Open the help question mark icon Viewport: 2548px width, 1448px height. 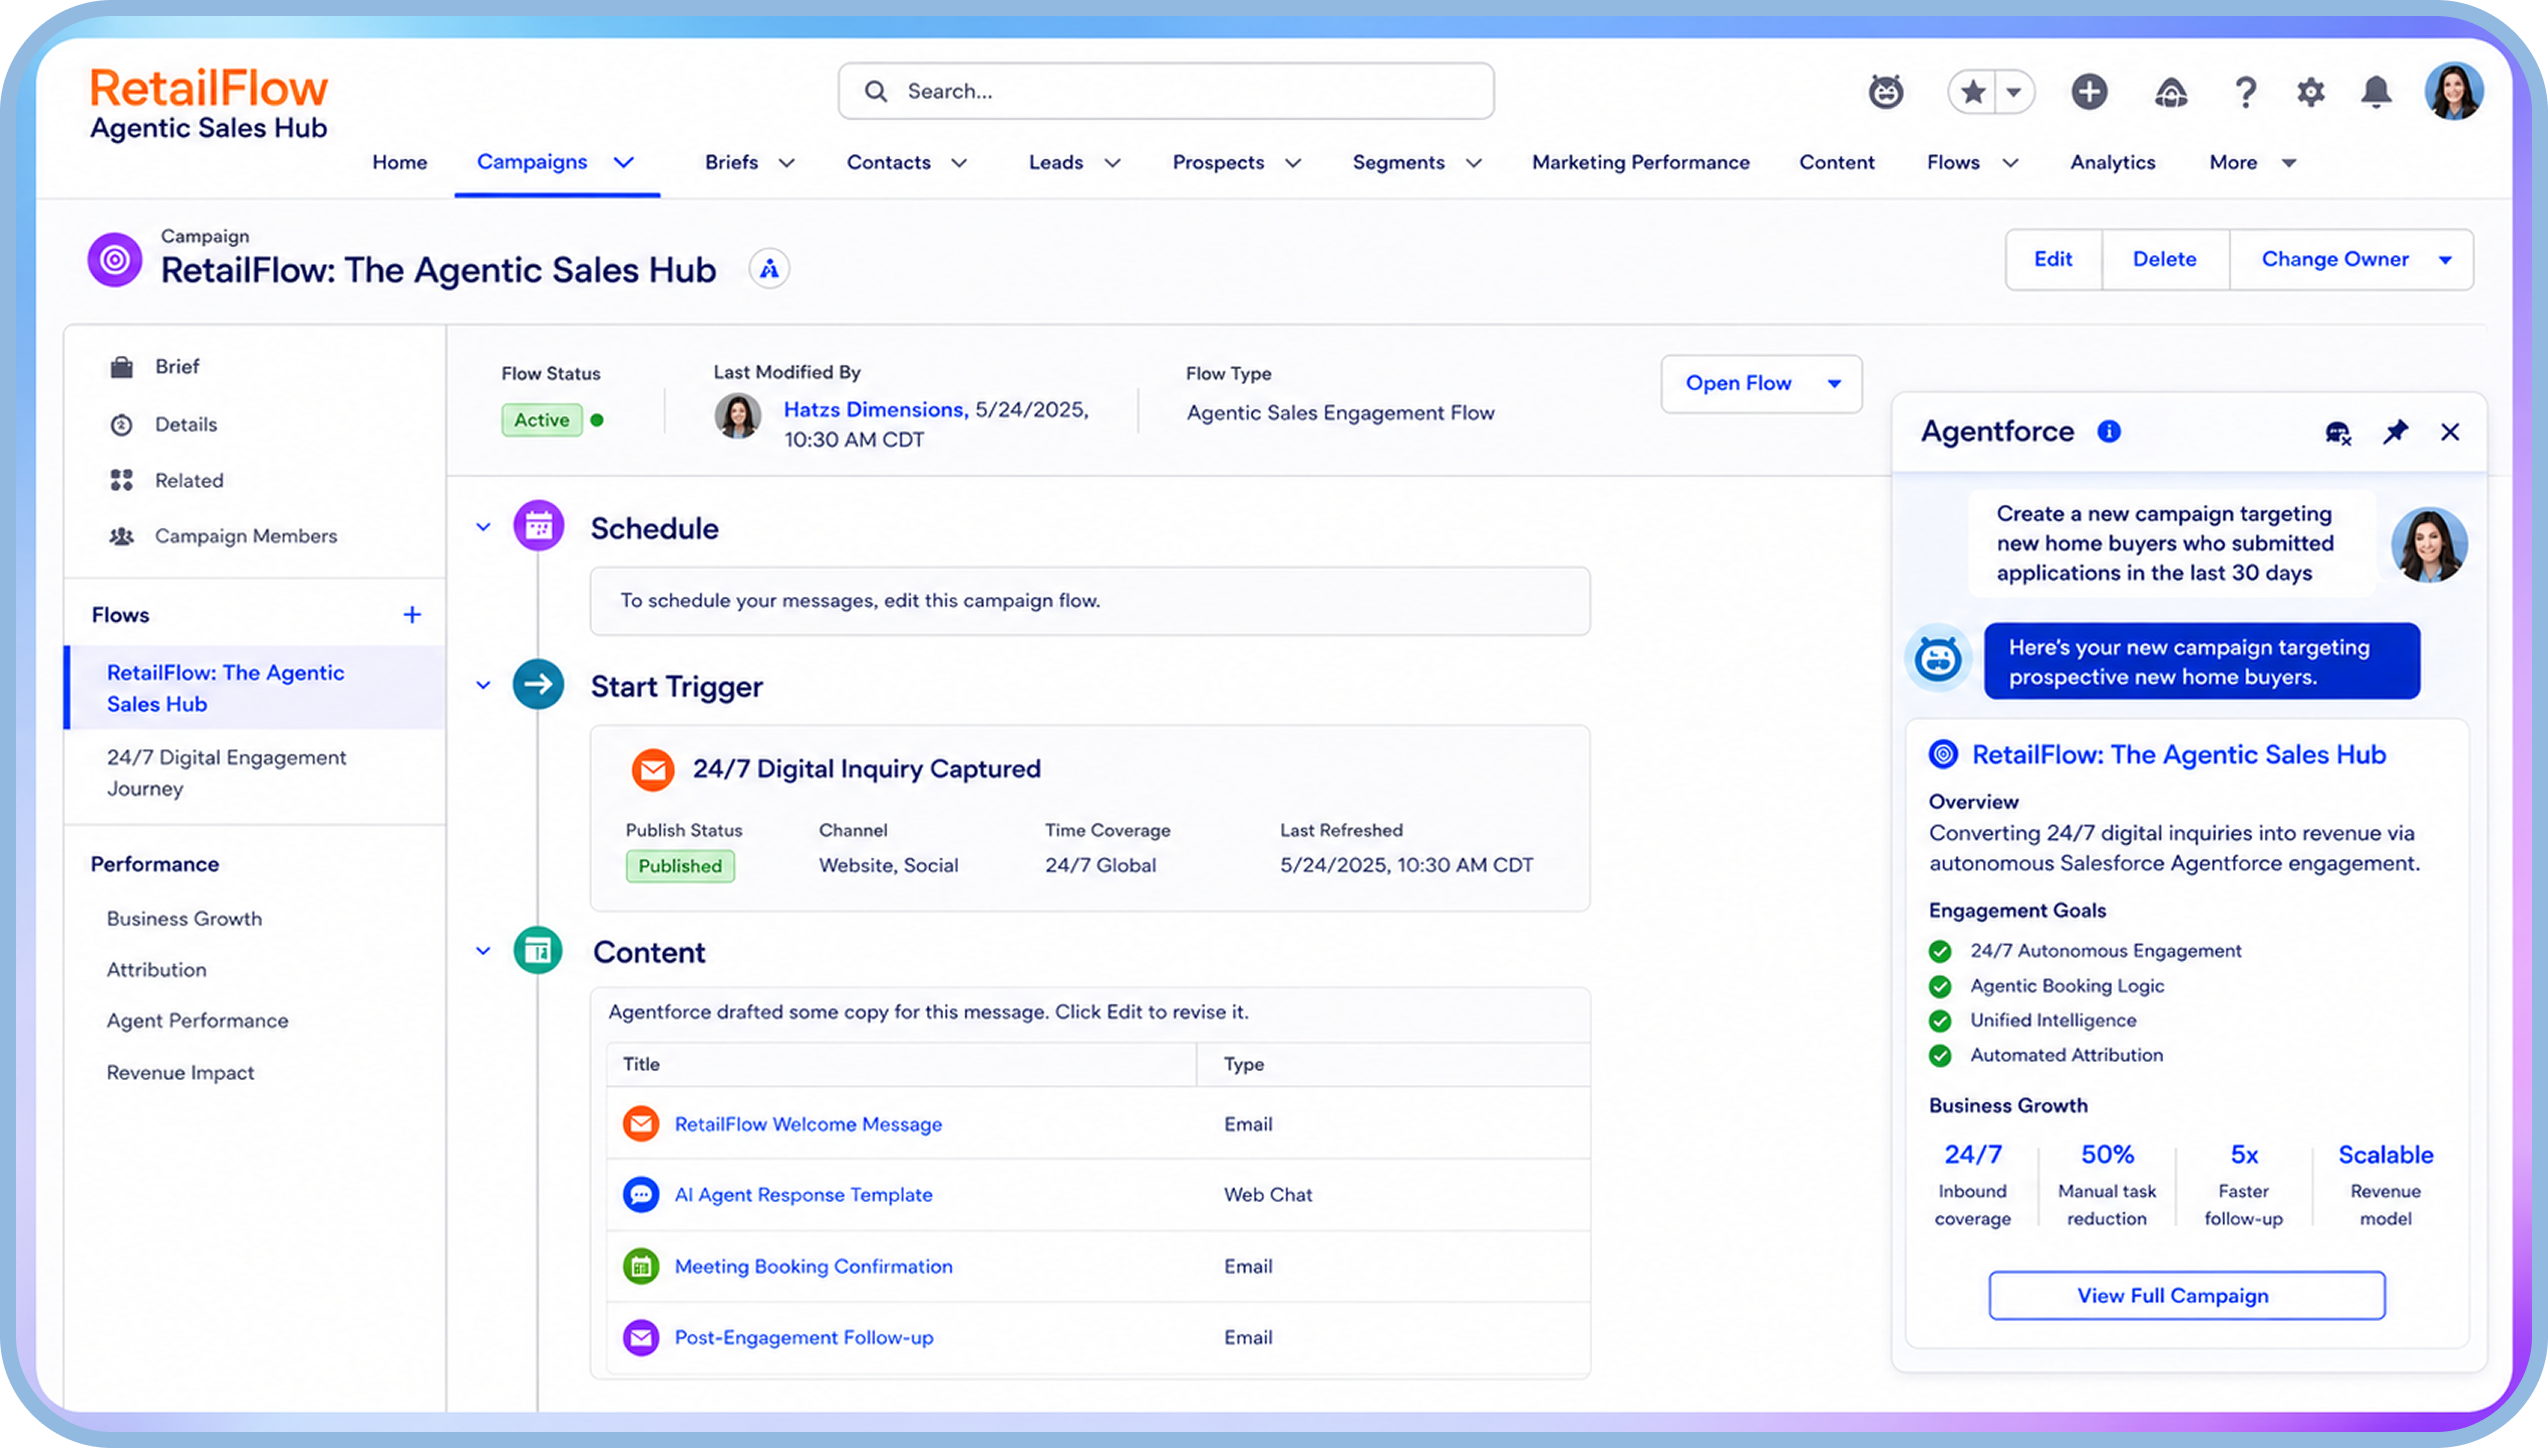[x=2245, y=93]
